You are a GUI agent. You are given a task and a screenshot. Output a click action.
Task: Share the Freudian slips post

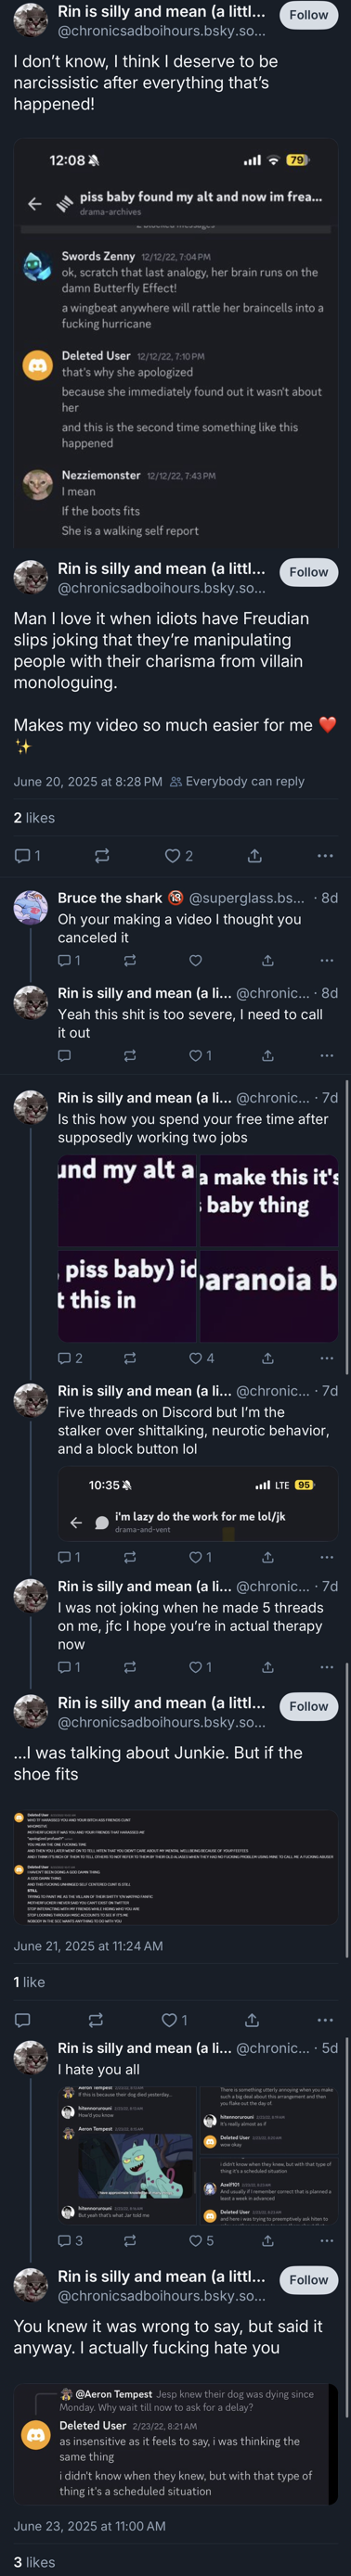click(x=255, y=856)
